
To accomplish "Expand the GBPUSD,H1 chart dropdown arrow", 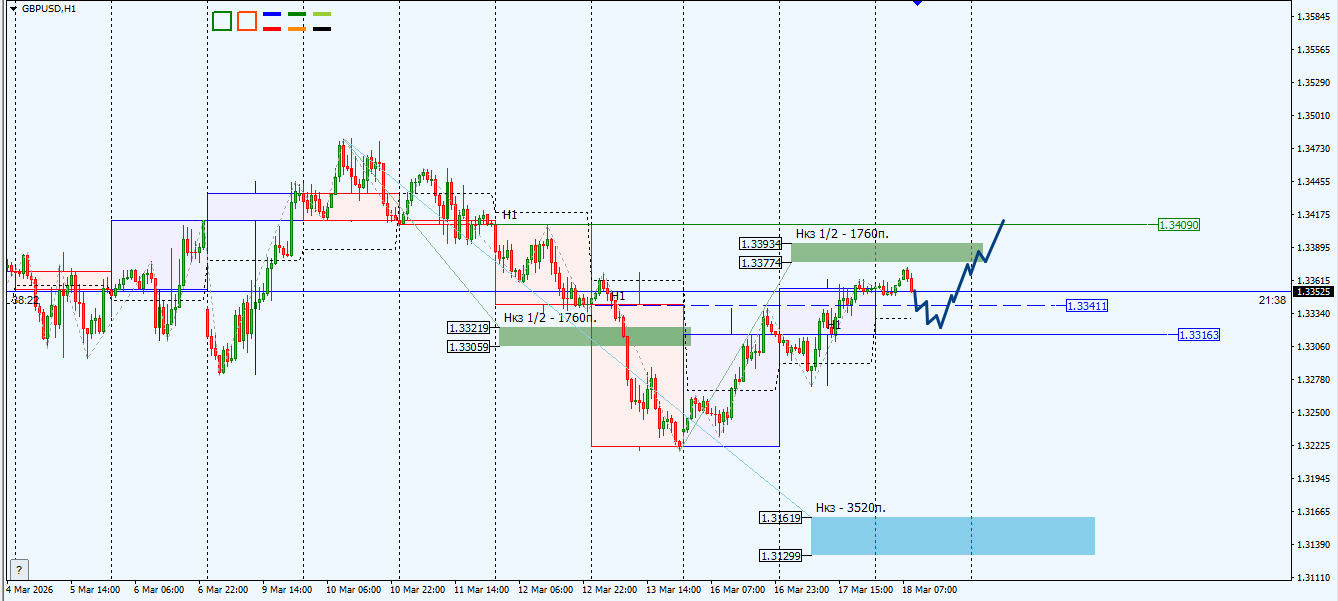I will click(x=13, y=9).
